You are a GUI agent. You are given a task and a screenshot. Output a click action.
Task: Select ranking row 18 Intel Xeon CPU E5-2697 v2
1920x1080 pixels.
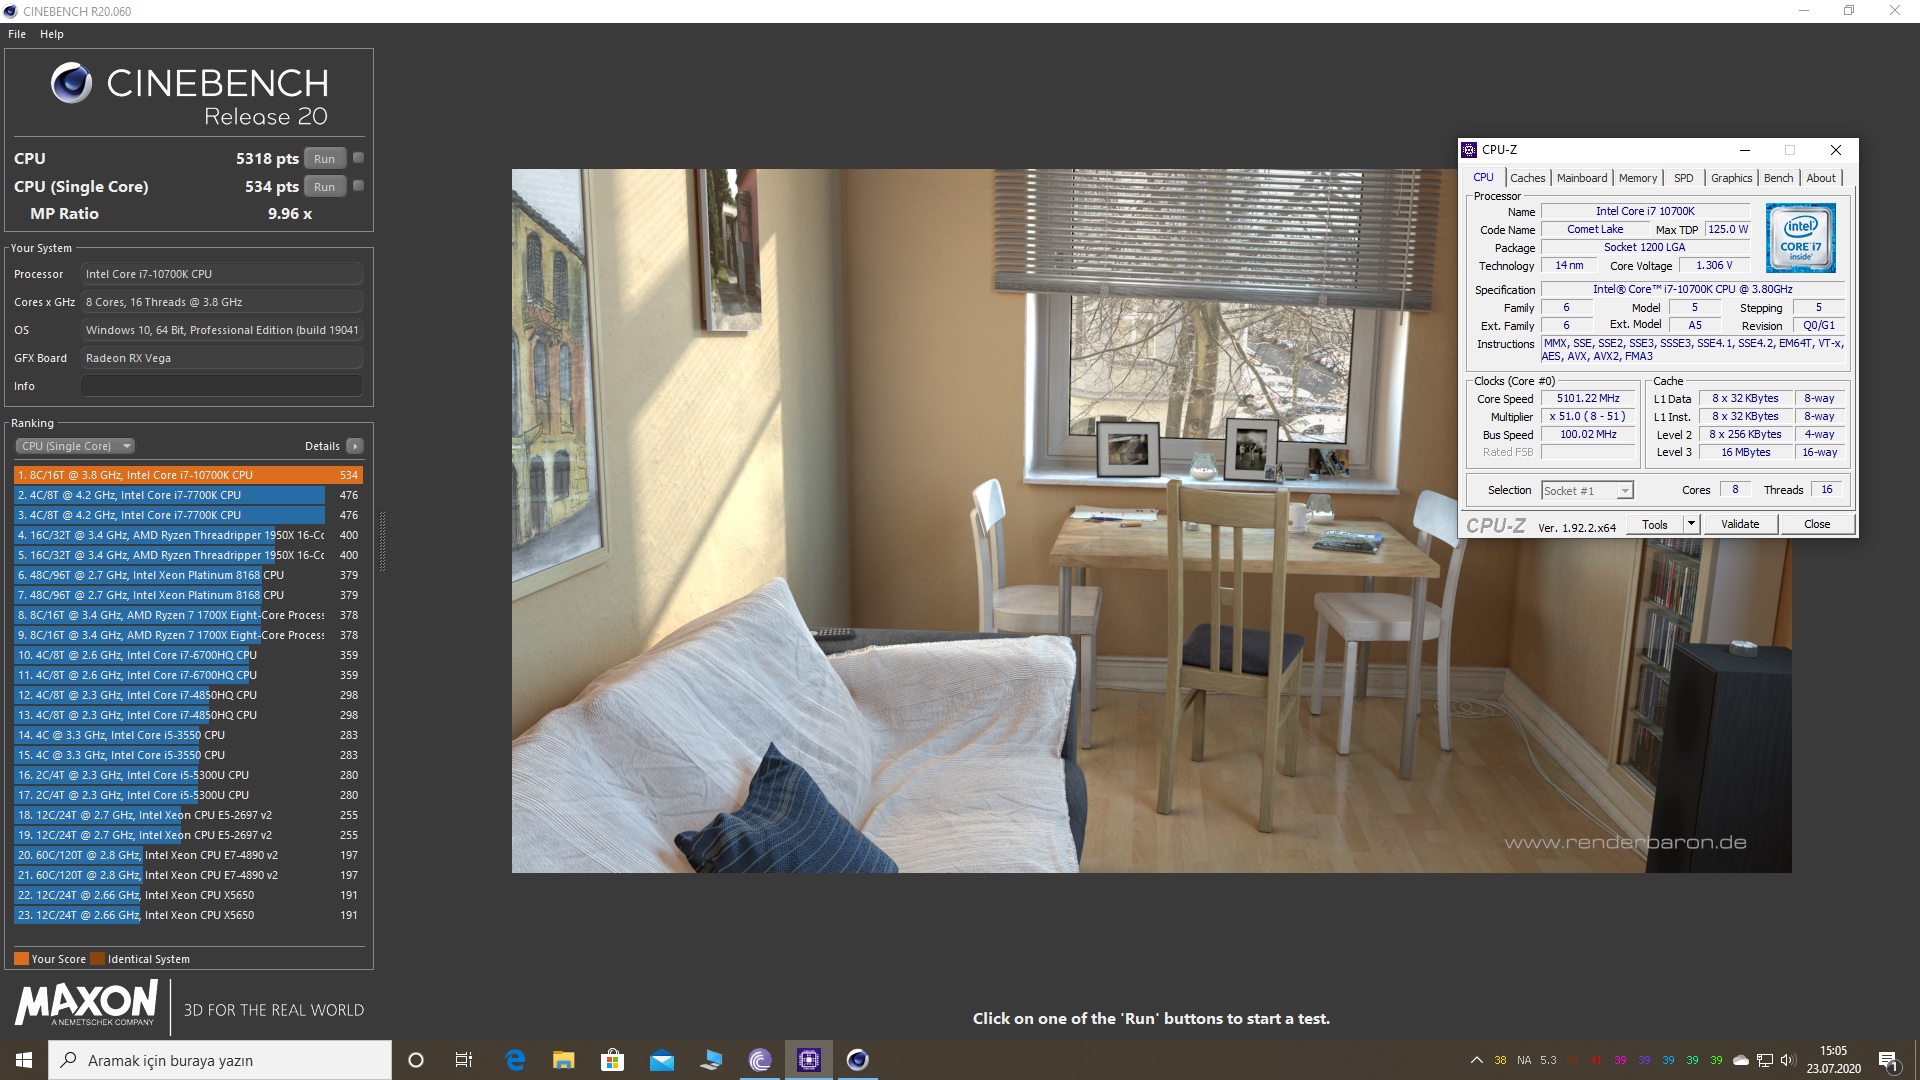click(188, 815)
